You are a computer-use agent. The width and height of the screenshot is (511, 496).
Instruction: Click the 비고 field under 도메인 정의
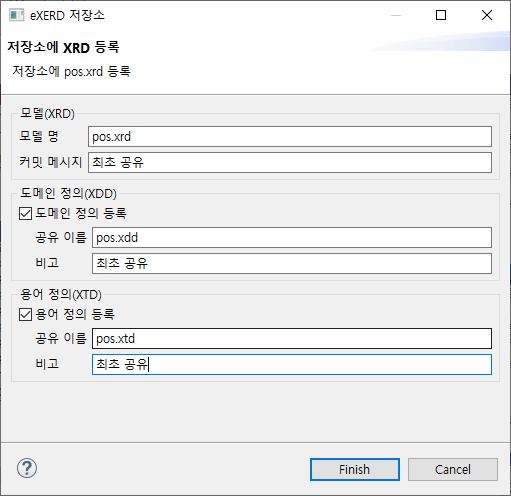coord(292,263)
